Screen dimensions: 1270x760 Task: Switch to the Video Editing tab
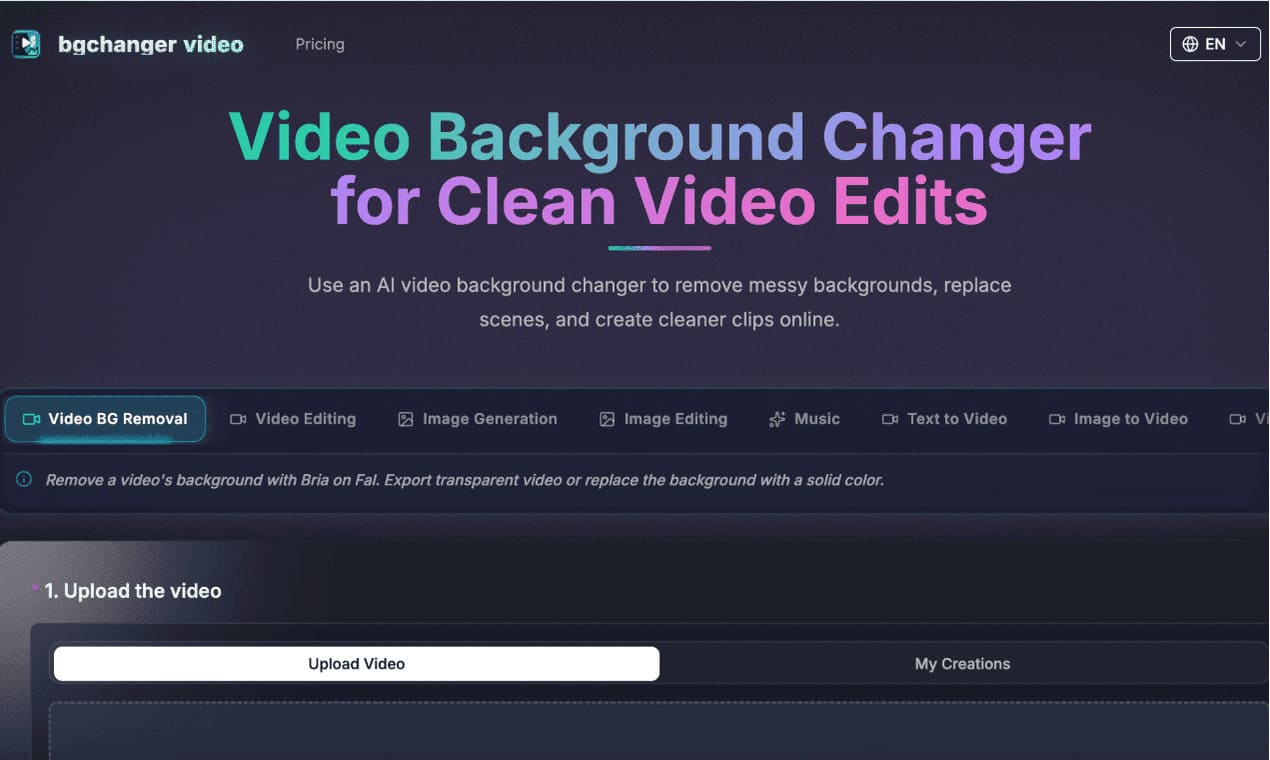coord(293,419)
